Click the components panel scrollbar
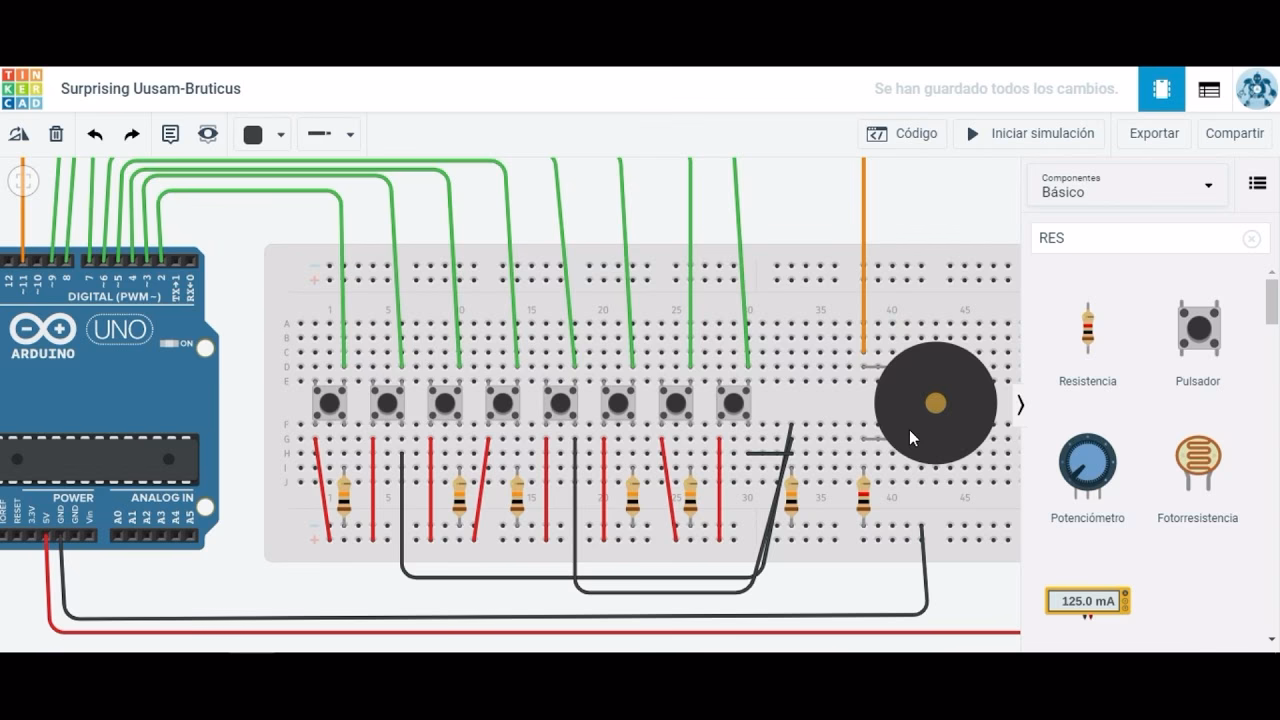The width and height of the screenshot is (1280, 720). [1272, 302]
